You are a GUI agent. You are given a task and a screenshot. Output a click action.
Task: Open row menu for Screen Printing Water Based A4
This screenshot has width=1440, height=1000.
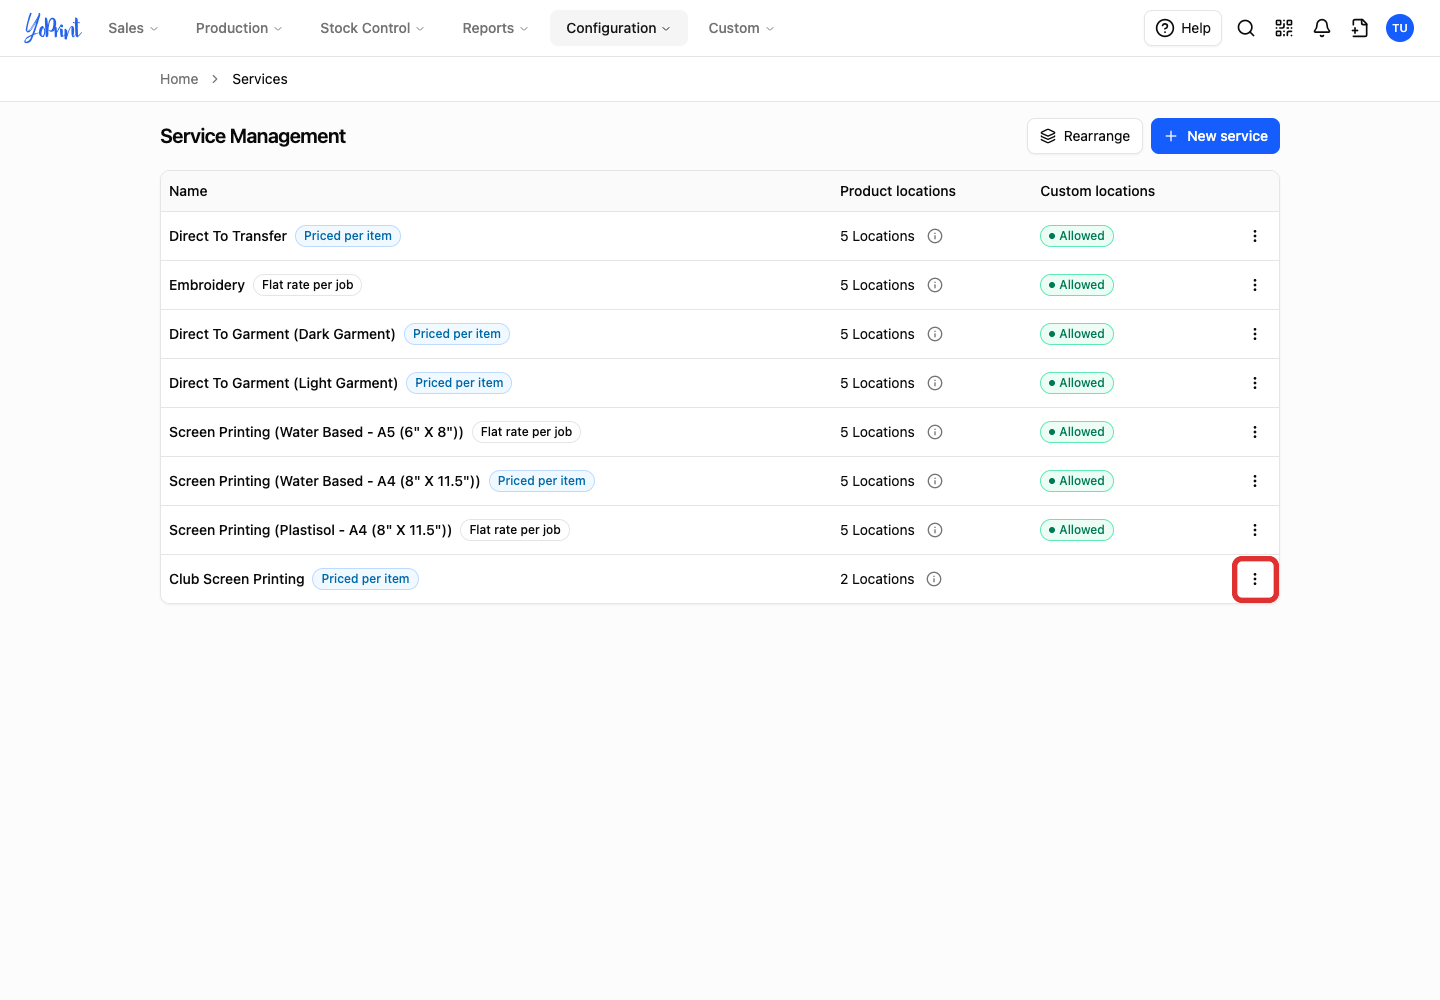point(1255,481)
